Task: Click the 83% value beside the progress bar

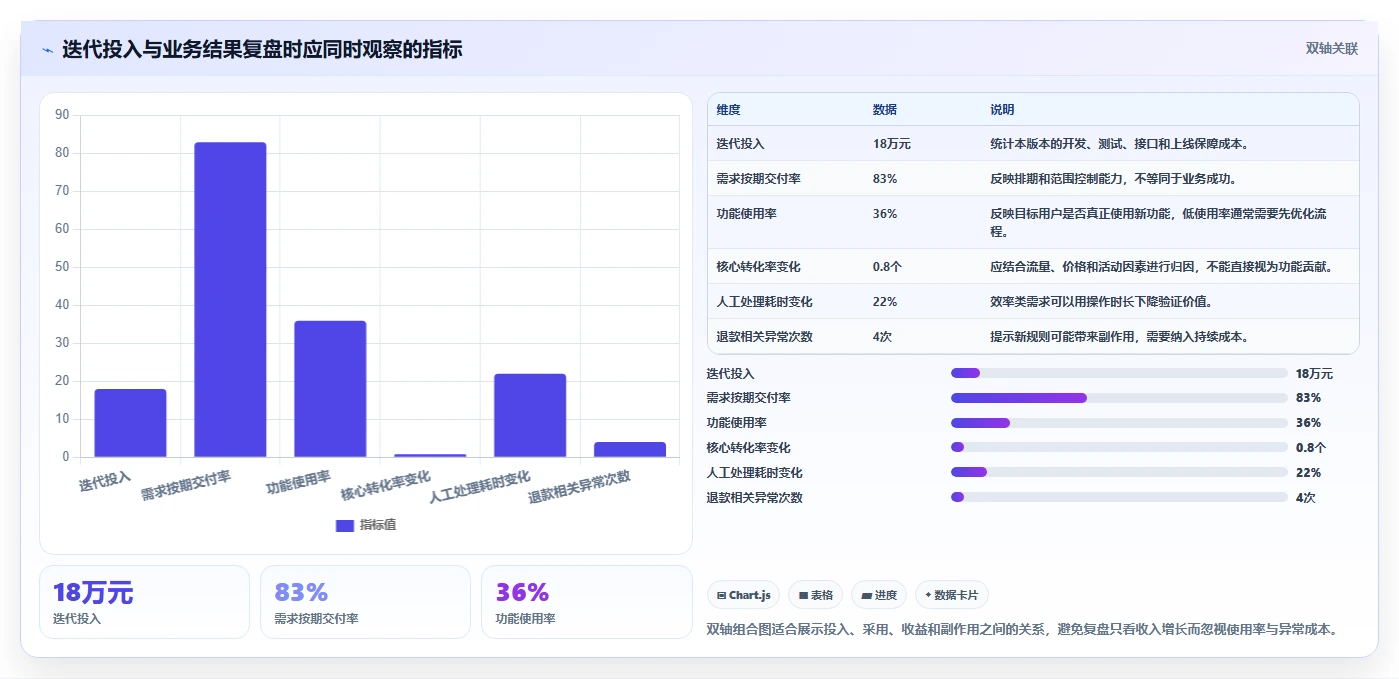Action: [1308, 398]
